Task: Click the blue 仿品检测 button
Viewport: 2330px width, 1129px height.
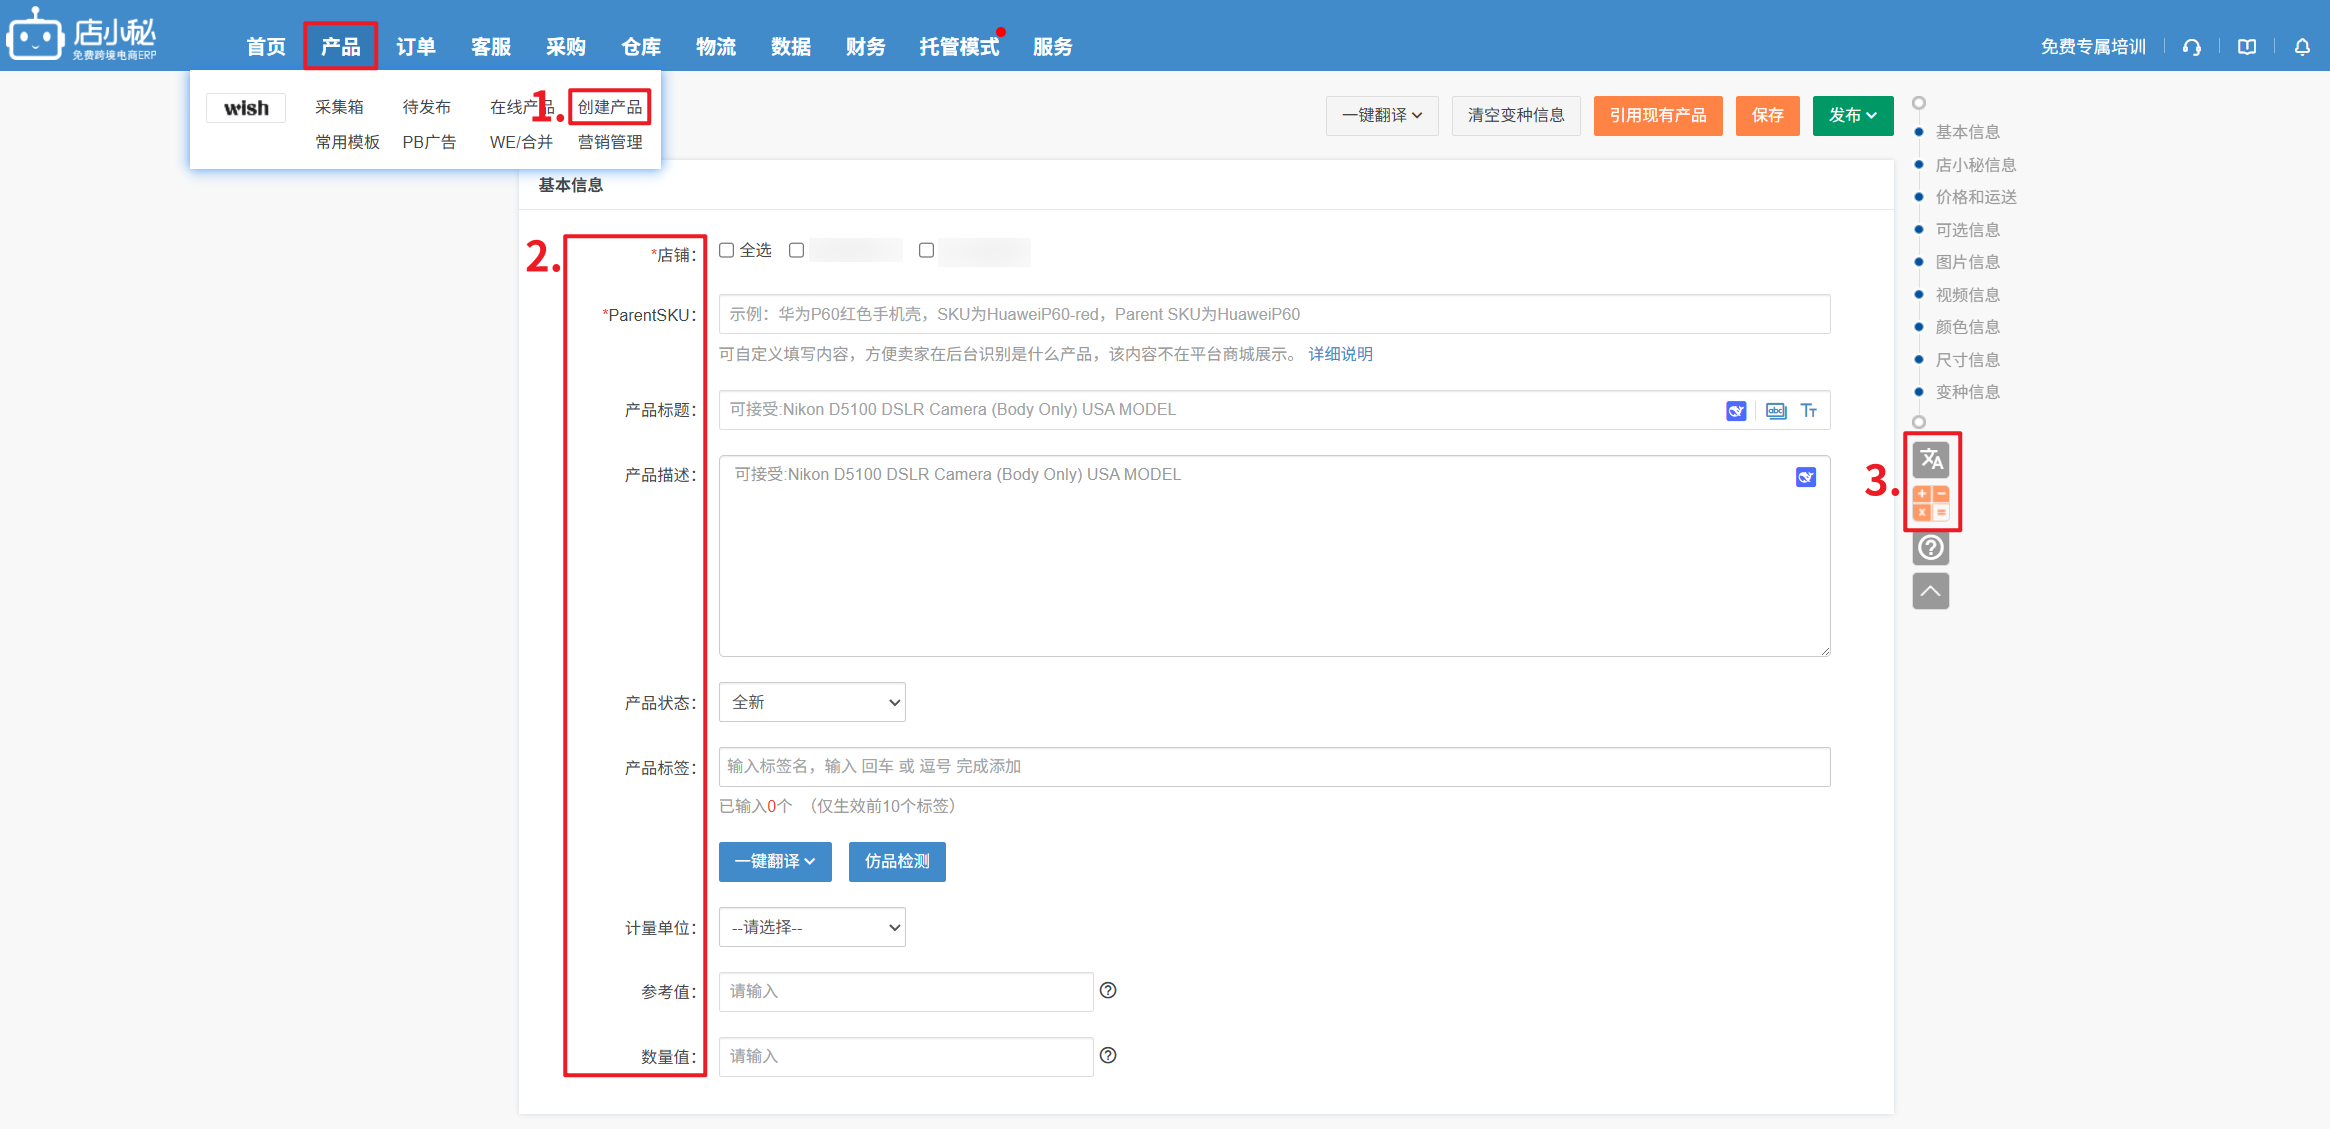Action: 897,861
